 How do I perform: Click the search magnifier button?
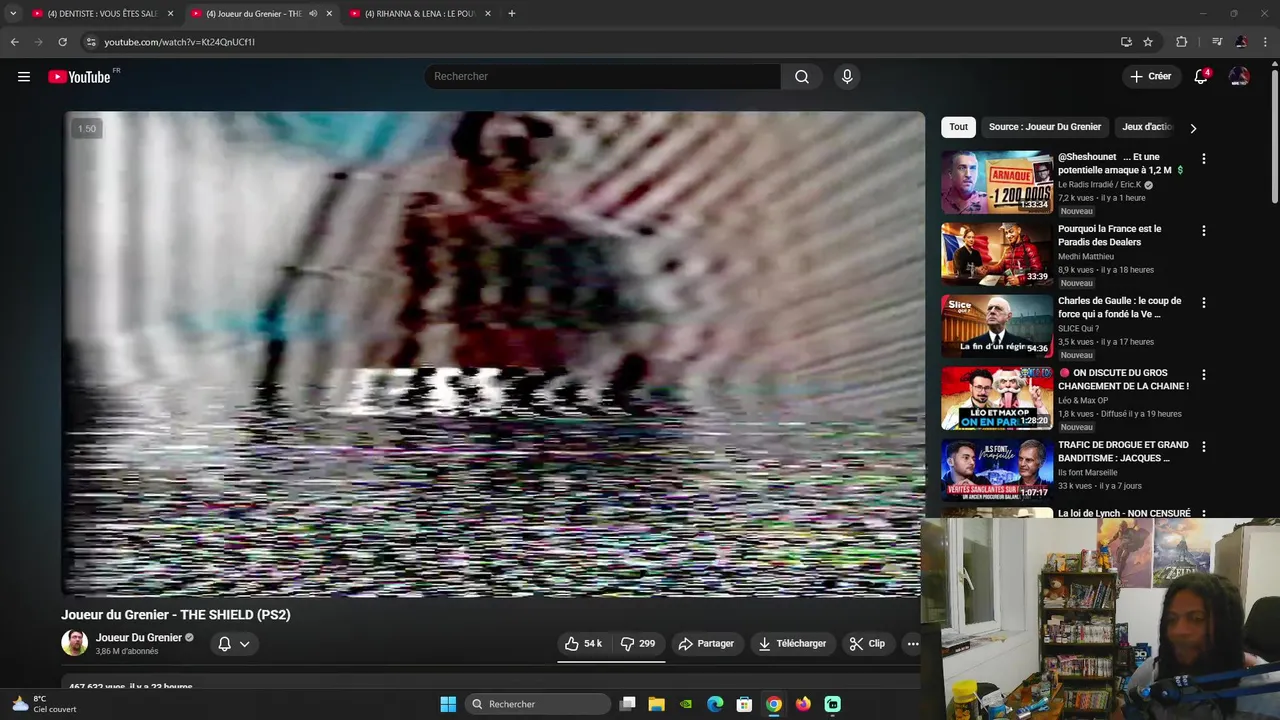coord(802,77)
